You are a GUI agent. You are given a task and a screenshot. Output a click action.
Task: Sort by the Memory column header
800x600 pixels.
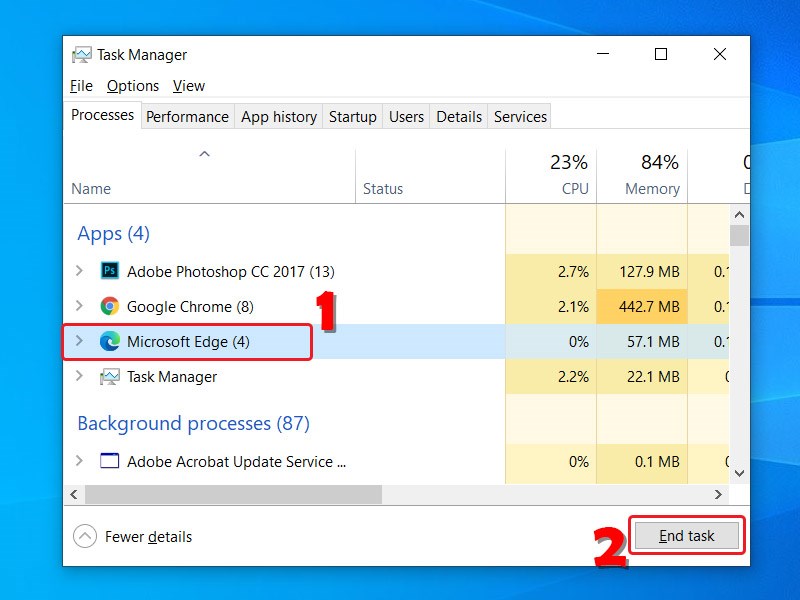[642, 176]
